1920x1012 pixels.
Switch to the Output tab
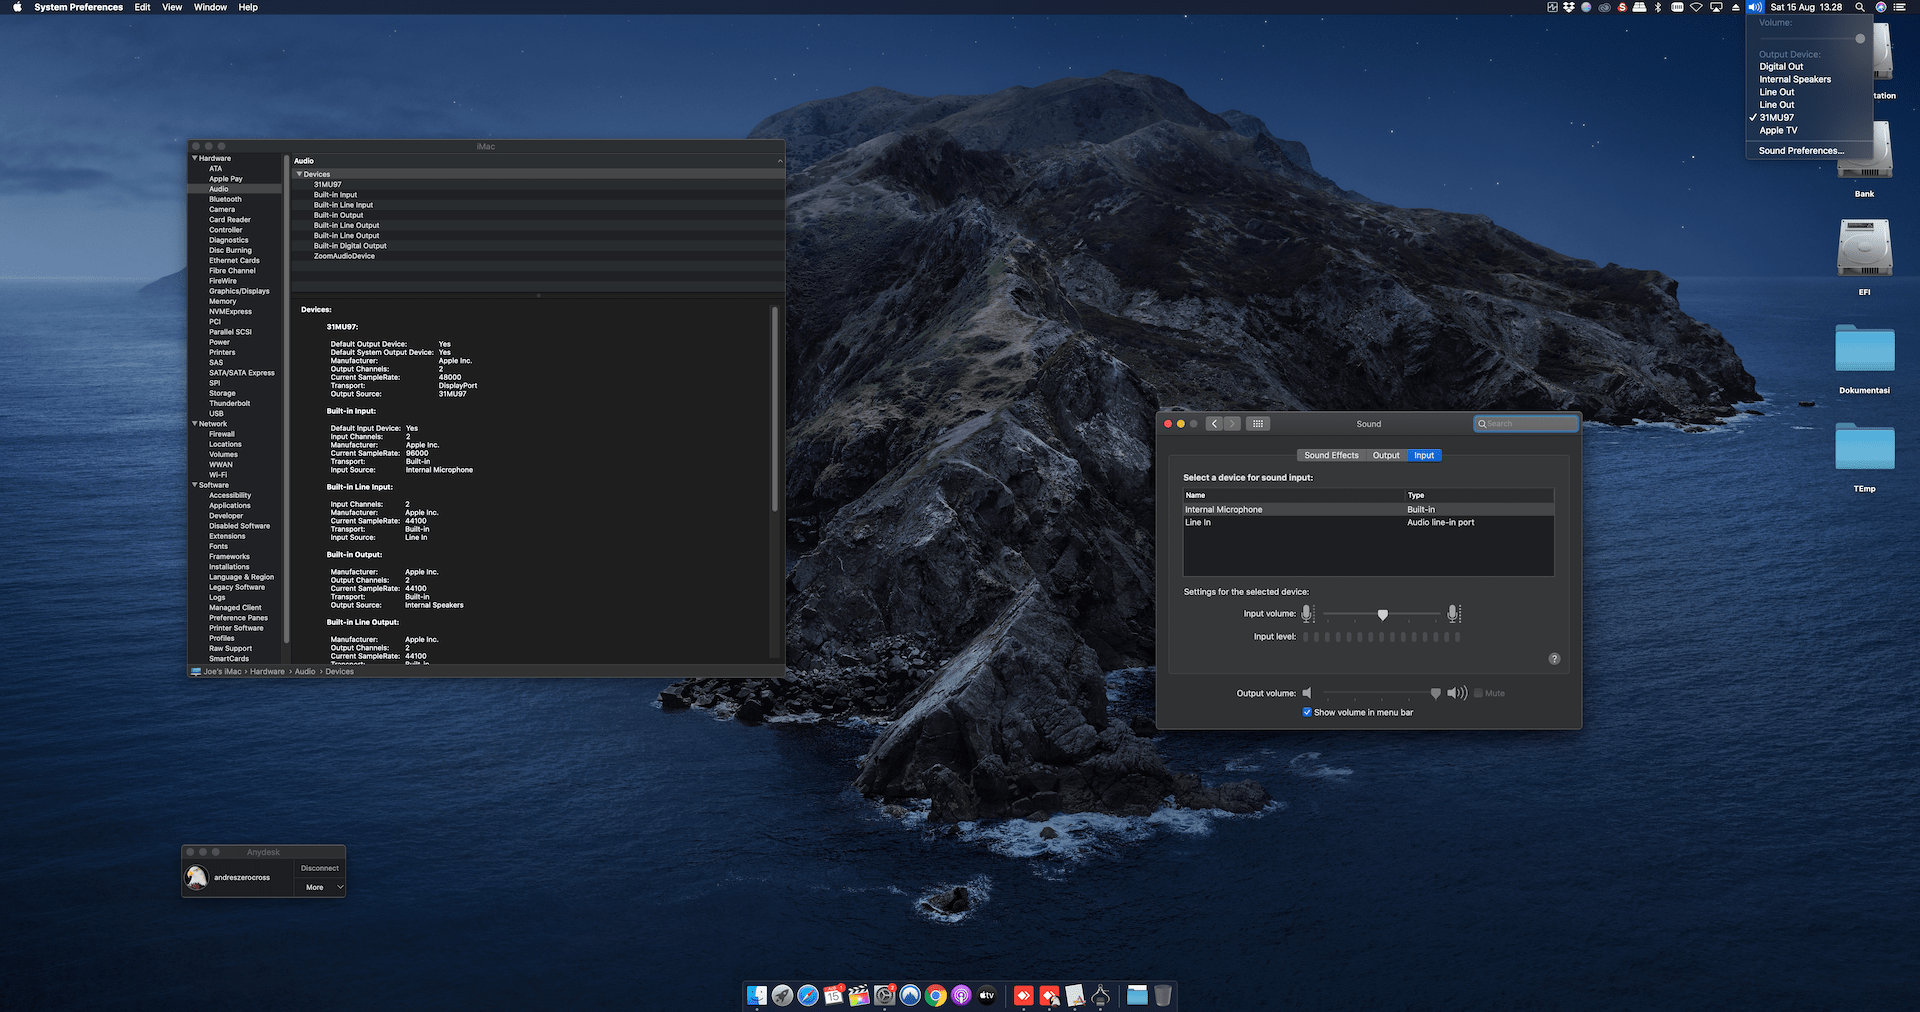[1386, 455]
